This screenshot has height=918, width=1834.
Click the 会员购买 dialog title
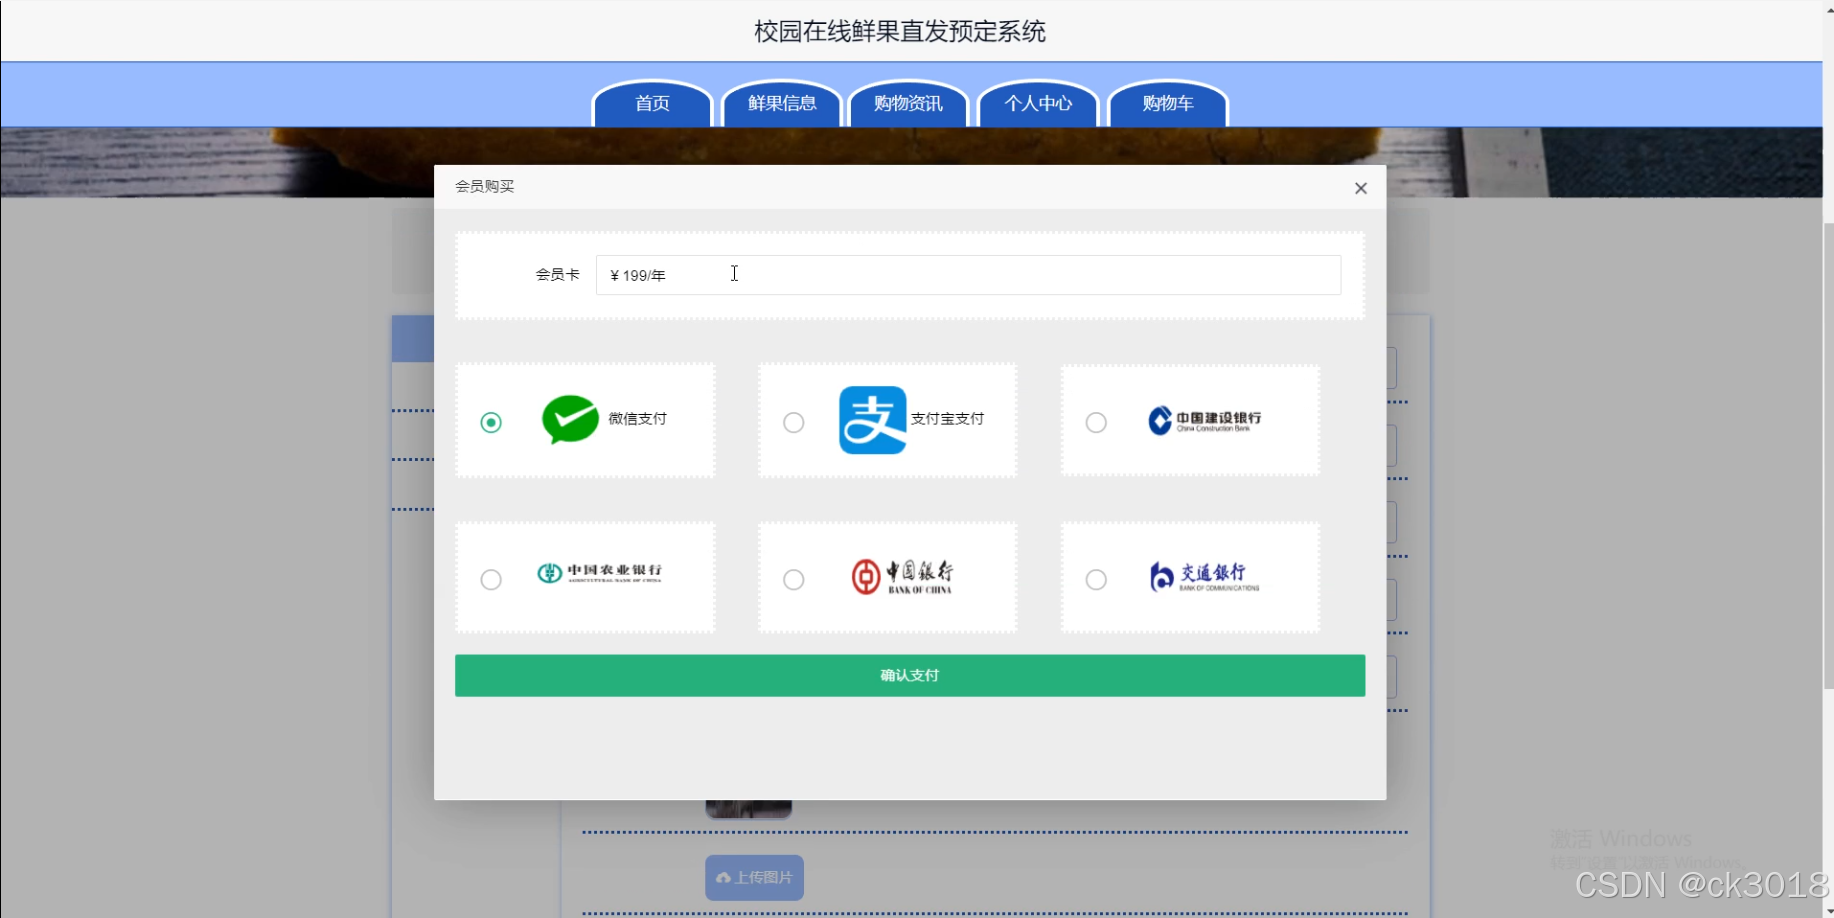485,186
